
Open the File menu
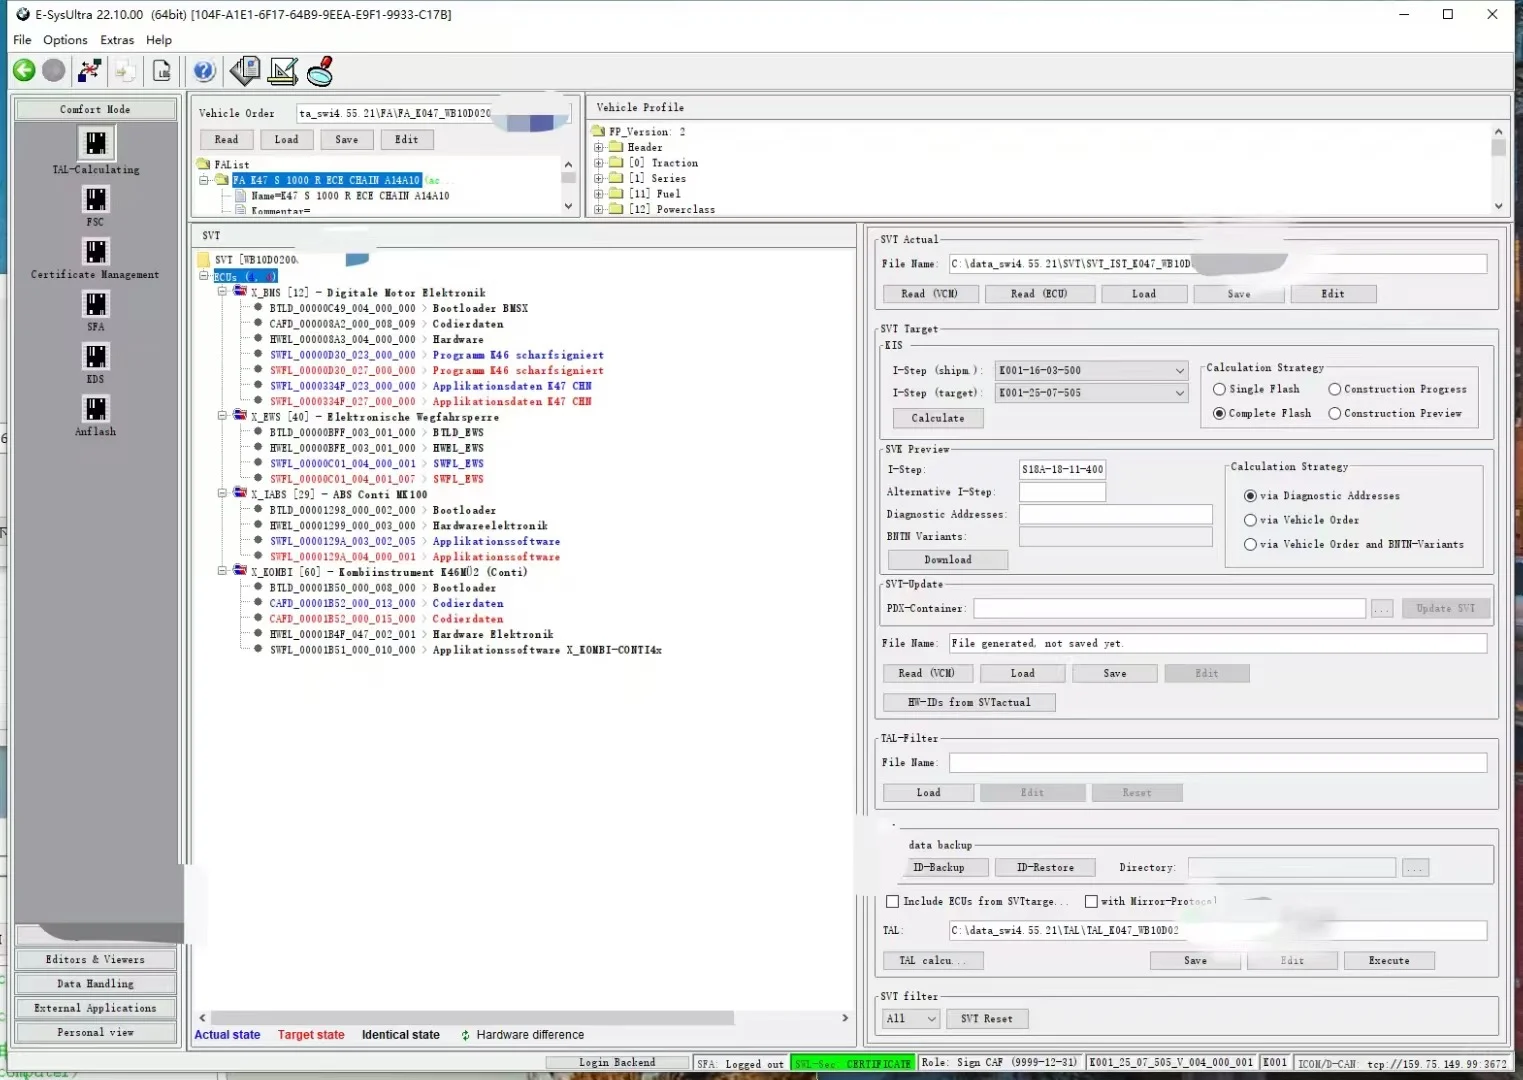click(x=22, y=40)
